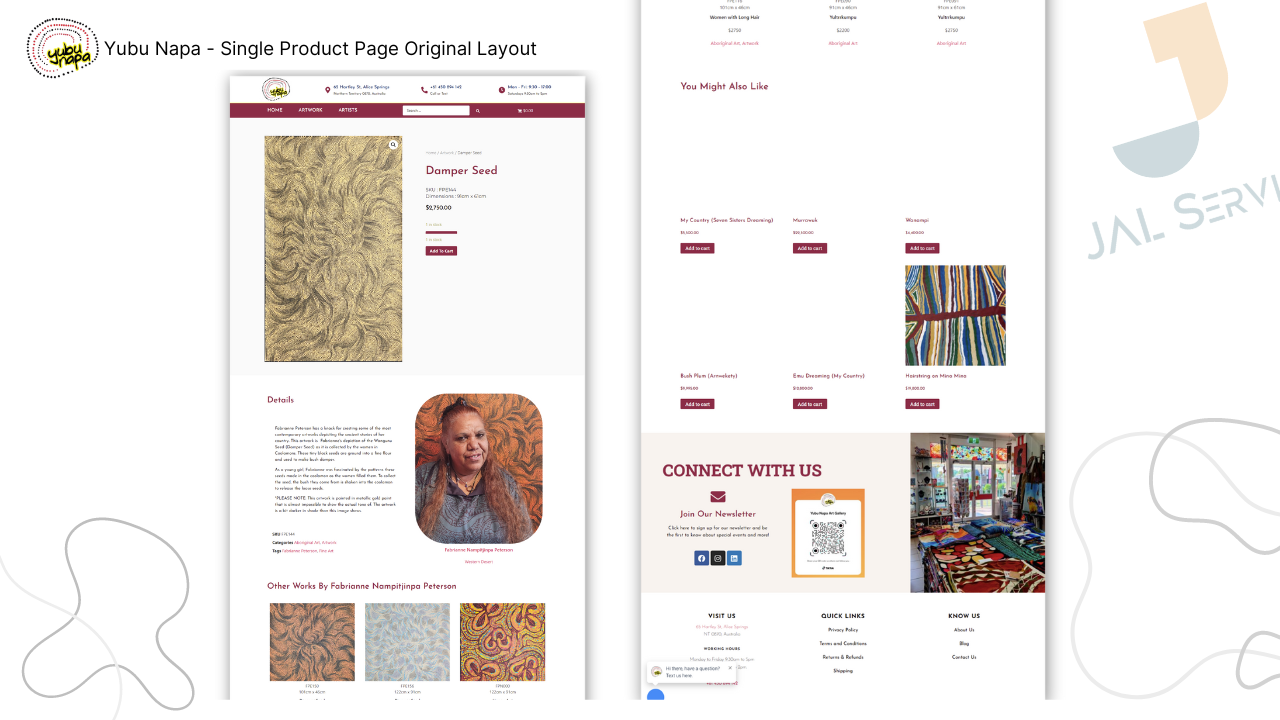Screen dimensions: 1280x720
Task: Open the ARTISTS menu item
Action: click(x=348, y=110)
